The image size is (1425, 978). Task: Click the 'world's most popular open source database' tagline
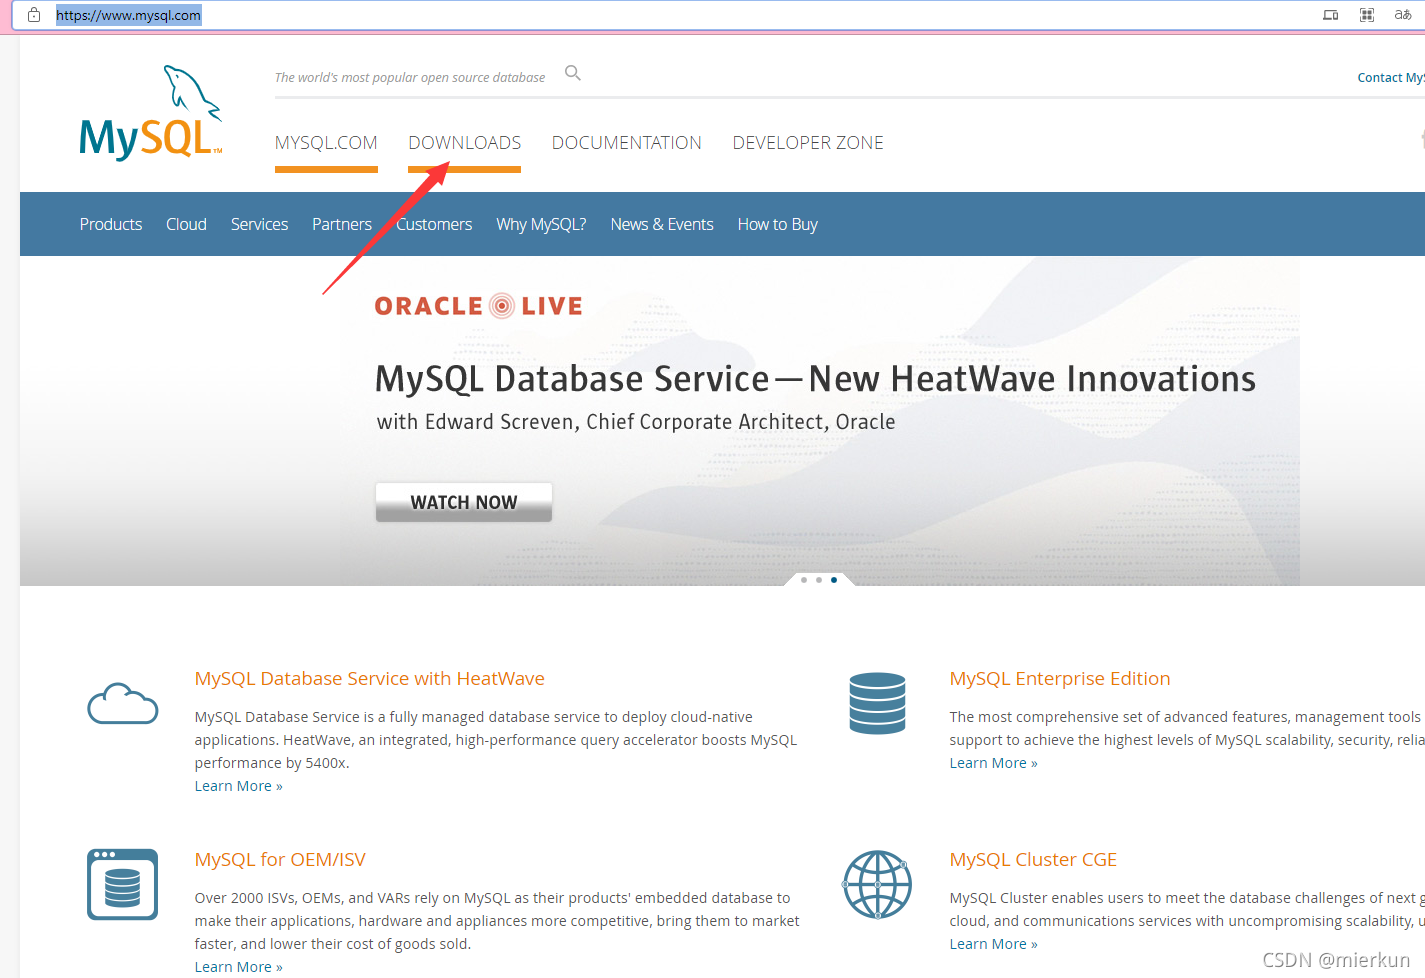[x=410, y=77]
